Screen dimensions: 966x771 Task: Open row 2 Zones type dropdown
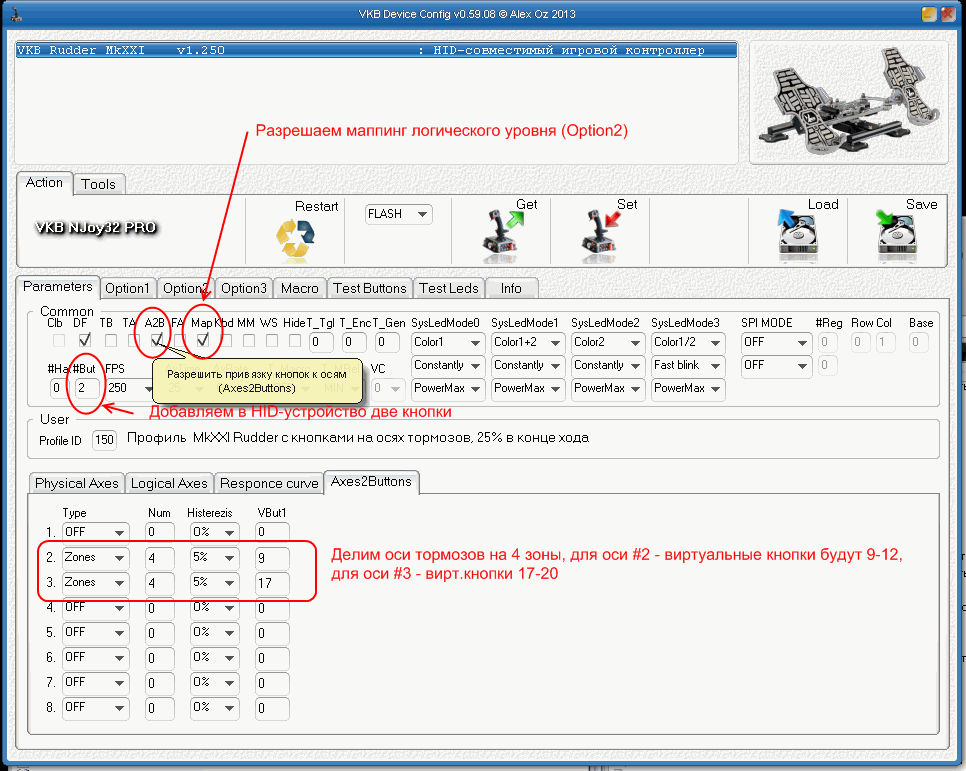tap(95, 558)
